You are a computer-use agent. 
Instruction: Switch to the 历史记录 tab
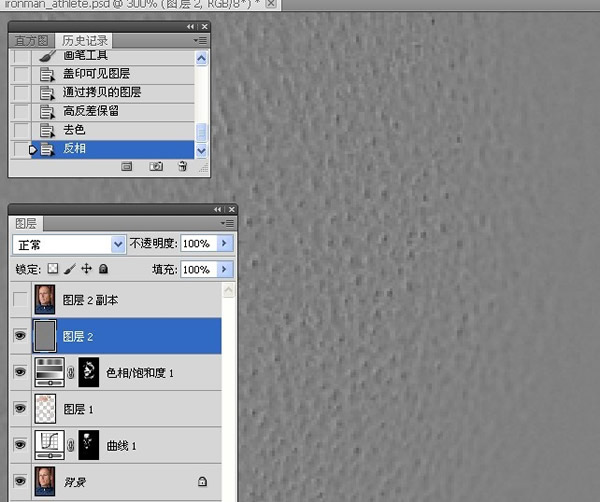pyautogui.click(x=85, y=41)
